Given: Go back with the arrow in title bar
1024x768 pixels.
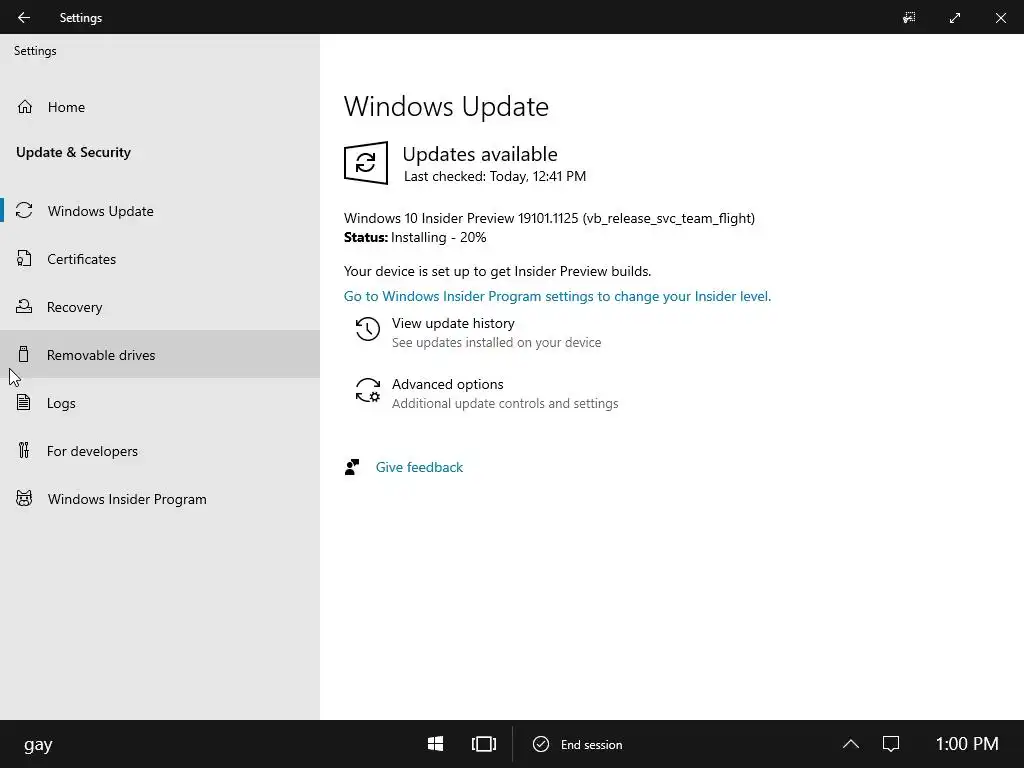Looking at the screenshot, I should [x=24, y=18].
